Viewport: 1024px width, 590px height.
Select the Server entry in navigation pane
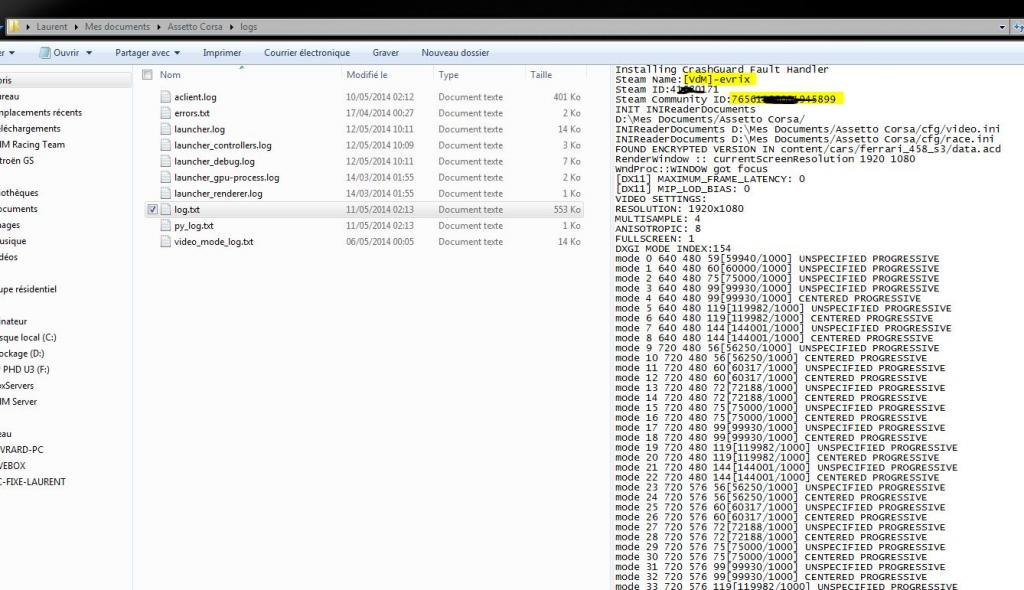pos(18,401)
